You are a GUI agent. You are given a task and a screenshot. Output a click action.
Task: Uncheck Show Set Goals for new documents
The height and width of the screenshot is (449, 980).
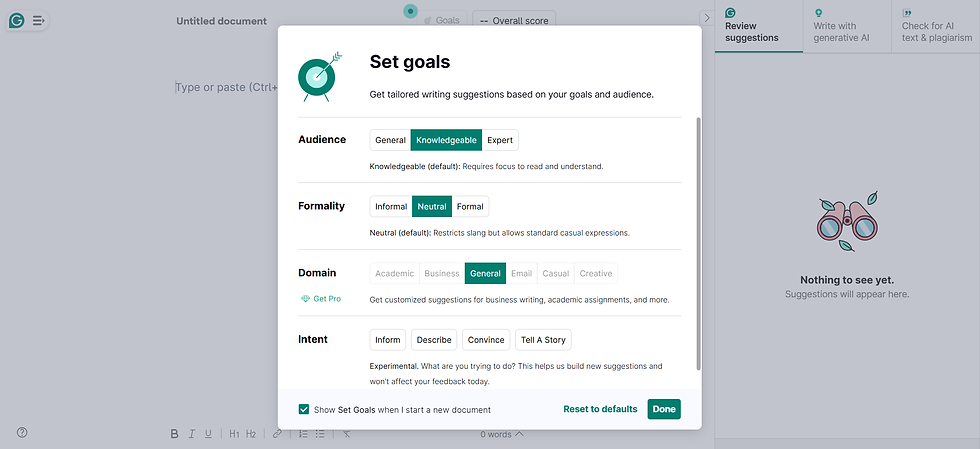tap(304, 410)
